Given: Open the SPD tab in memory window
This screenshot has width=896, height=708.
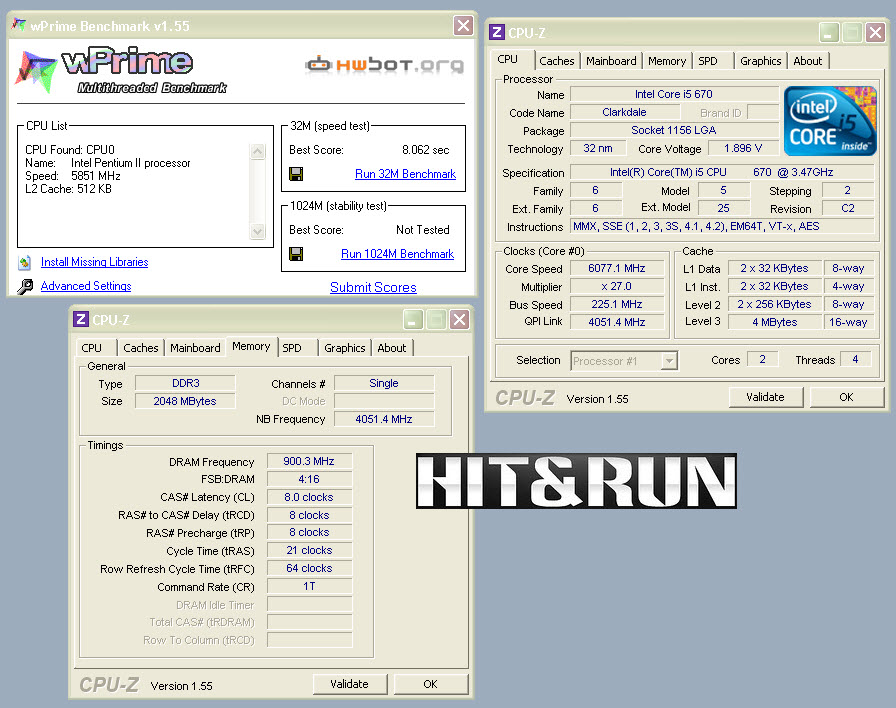Looking at the screenshot, I should 292,348.
